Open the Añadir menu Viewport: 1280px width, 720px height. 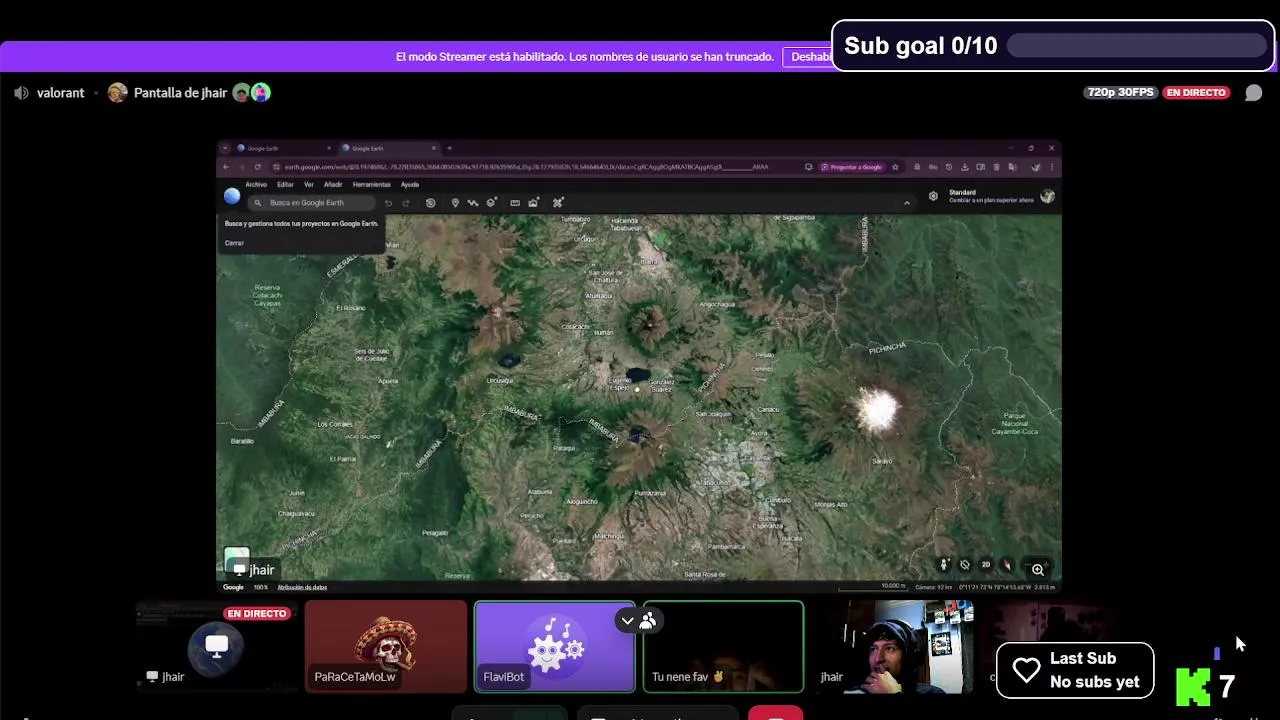tap(333, 184)
